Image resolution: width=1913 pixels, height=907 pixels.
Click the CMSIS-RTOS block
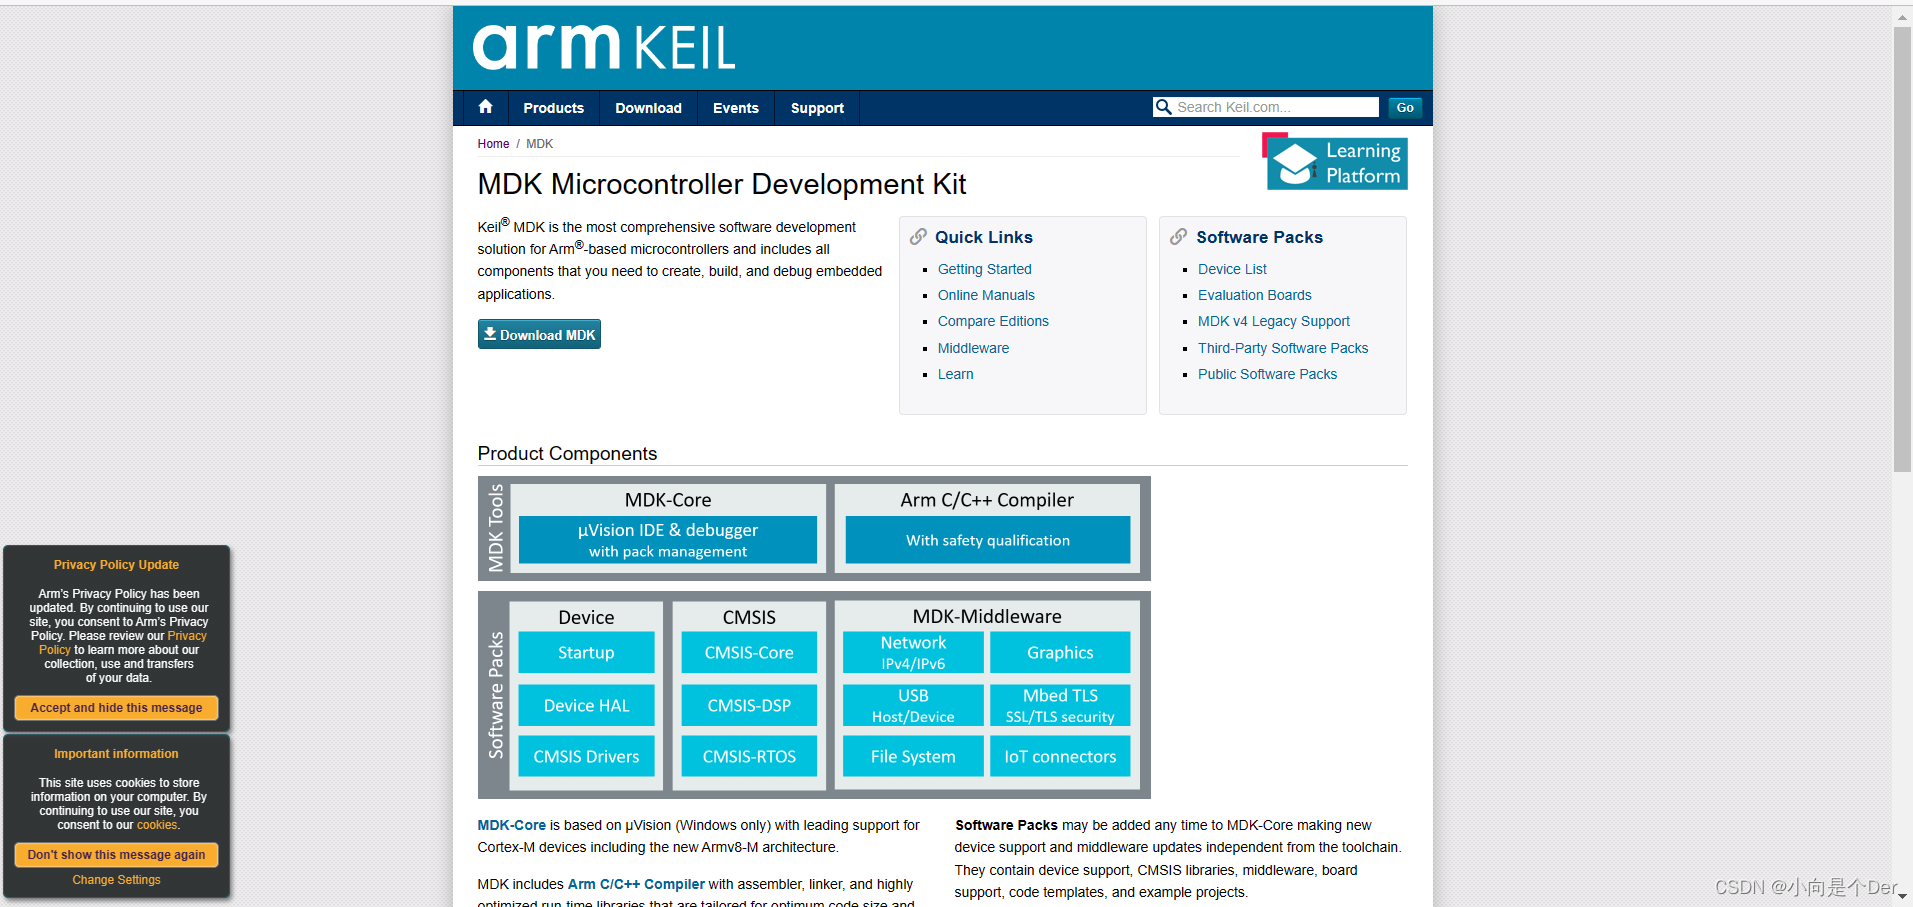749,756
